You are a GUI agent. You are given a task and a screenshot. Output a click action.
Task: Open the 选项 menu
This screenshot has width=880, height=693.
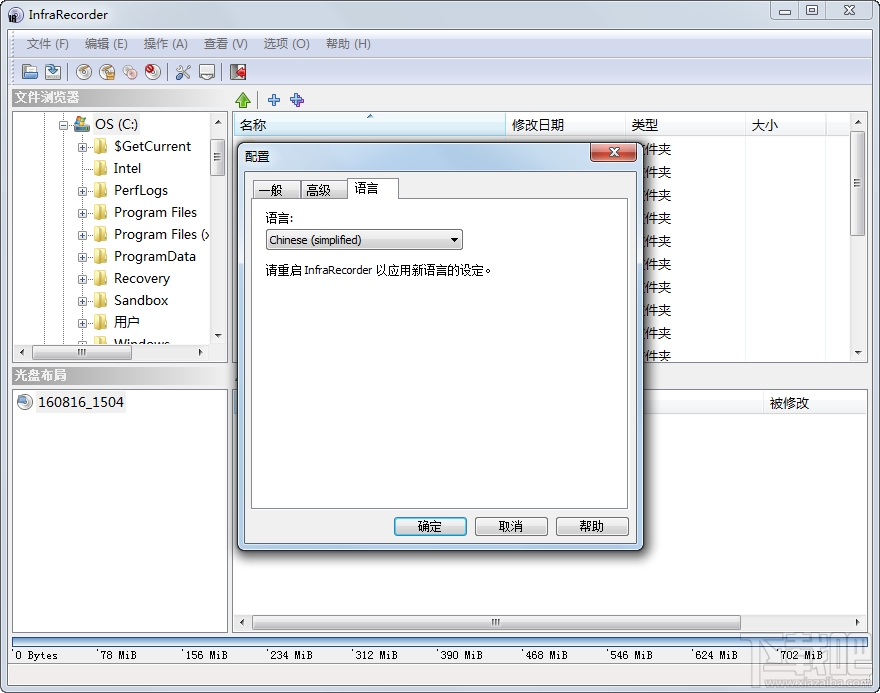(285, 43)
